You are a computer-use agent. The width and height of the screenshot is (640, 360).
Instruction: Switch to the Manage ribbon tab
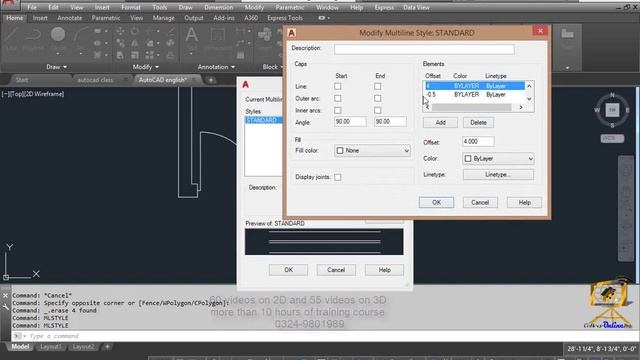[x=163, y=18]
